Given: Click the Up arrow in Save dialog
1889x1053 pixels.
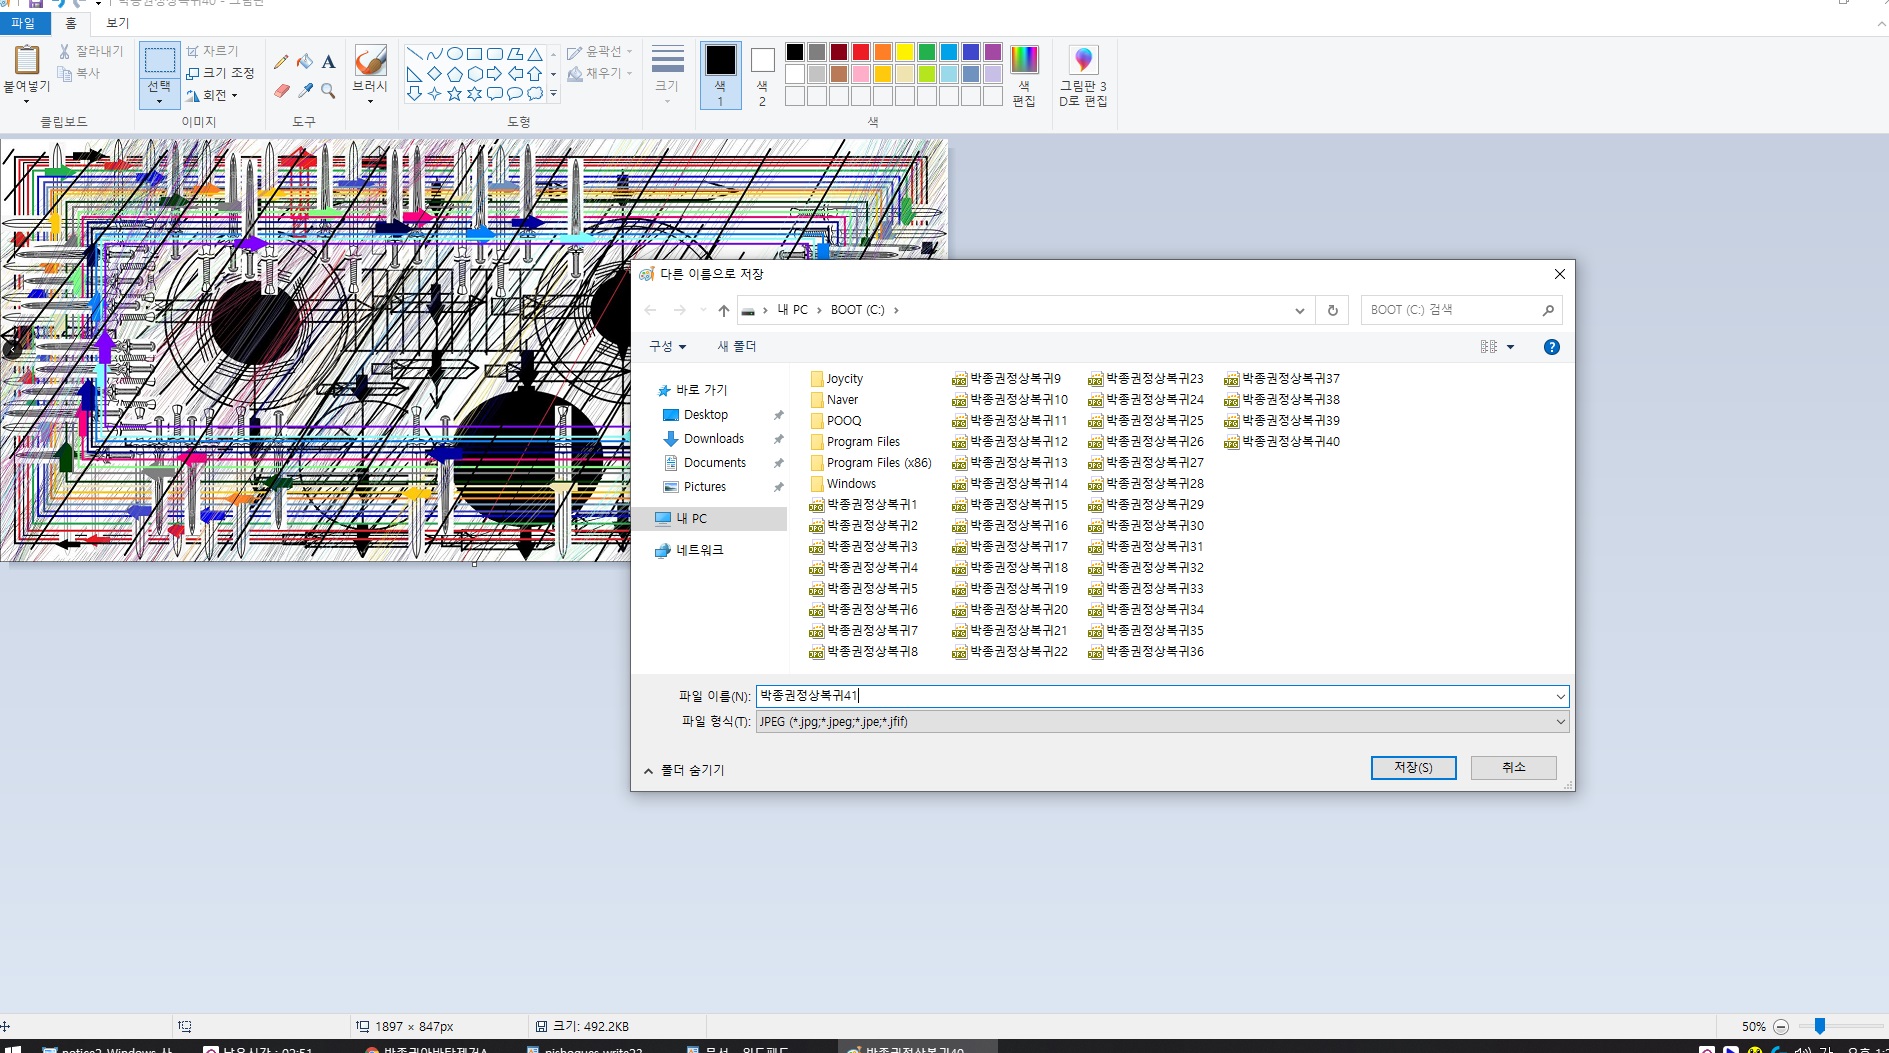Looking at the screenshot, I should [x=724, y=311].
